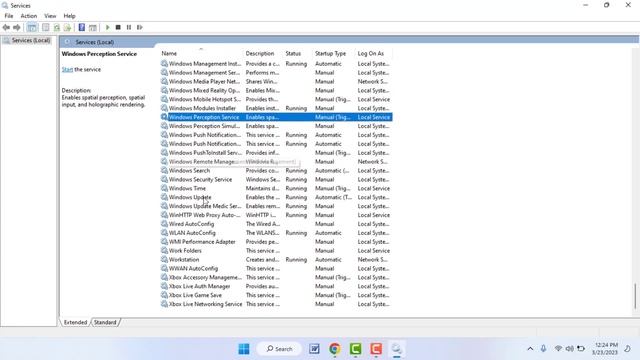
Task: Show hidden system tray icons chevron
Action: [530, 349]
